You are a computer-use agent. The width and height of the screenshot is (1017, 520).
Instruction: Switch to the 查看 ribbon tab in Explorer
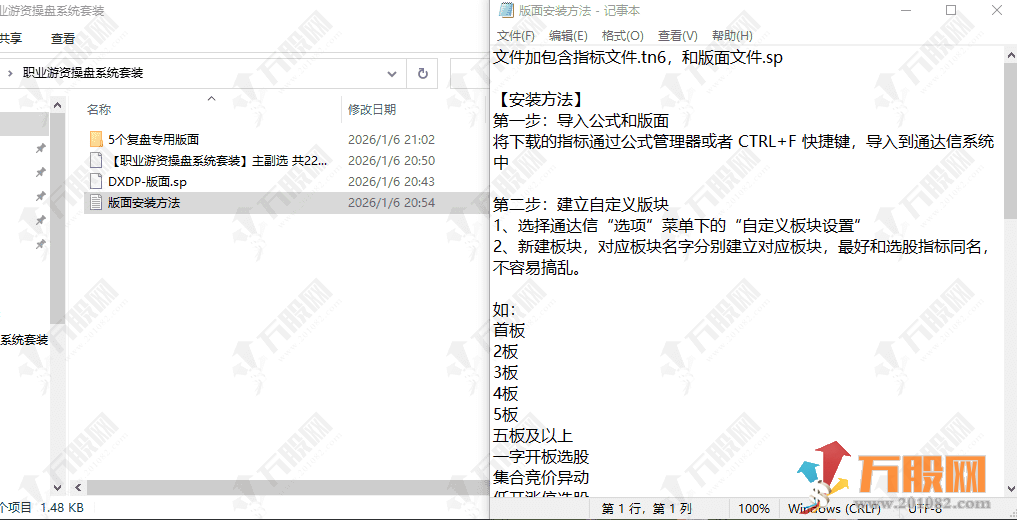point(63,38)
